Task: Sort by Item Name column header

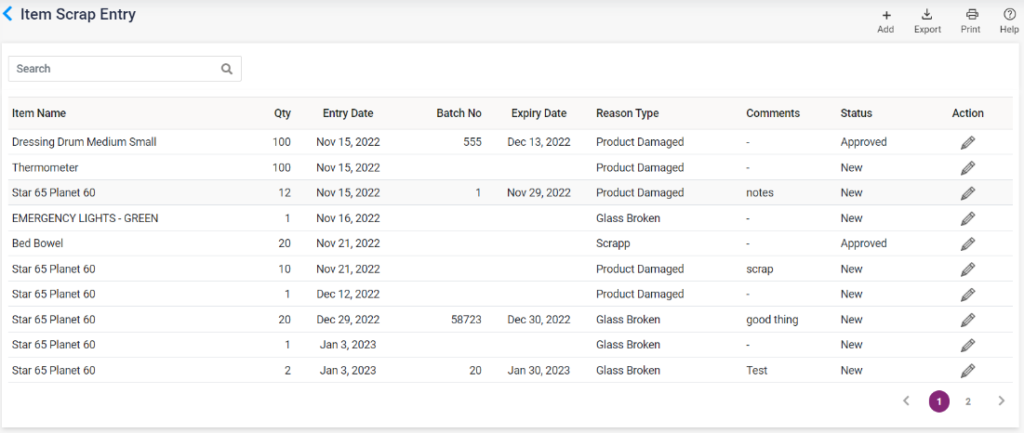Action: pyautogui.click(x=39, y=113)
